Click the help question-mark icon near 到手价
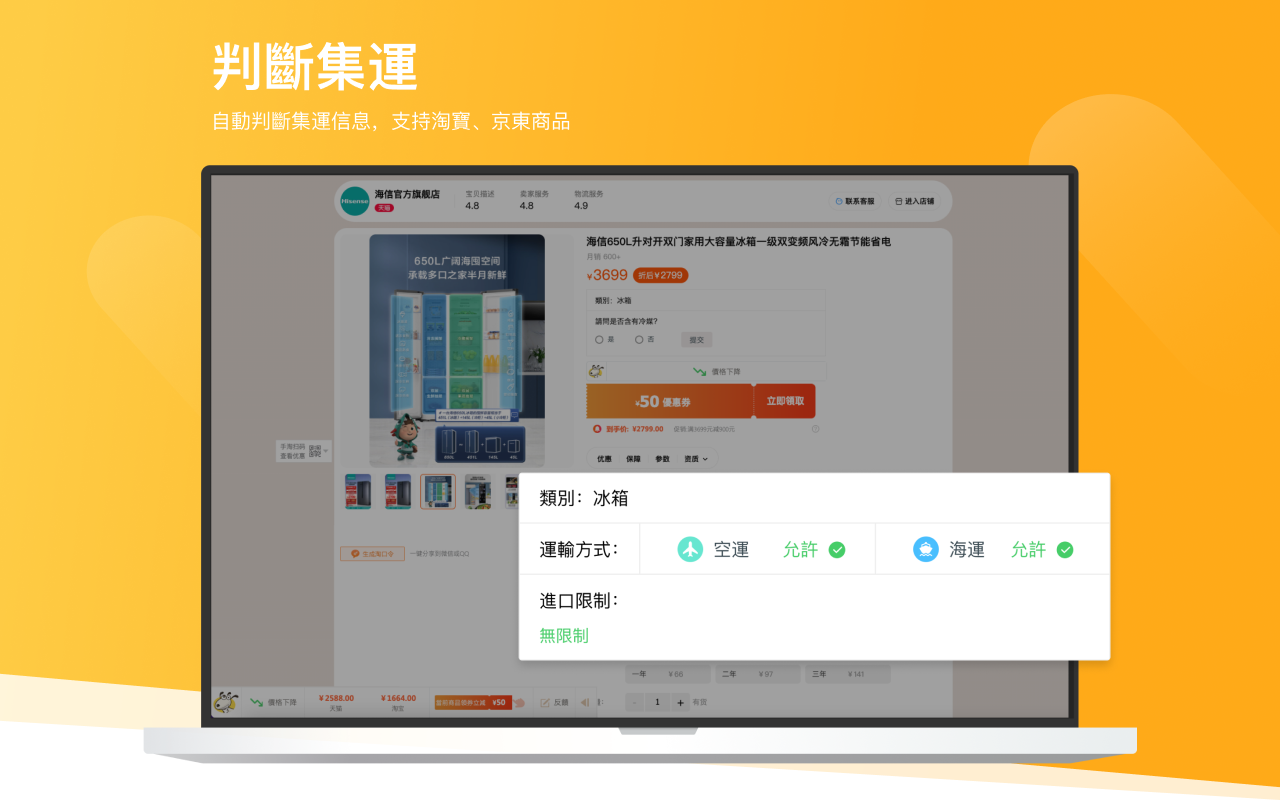 click(x=815, y=429)
